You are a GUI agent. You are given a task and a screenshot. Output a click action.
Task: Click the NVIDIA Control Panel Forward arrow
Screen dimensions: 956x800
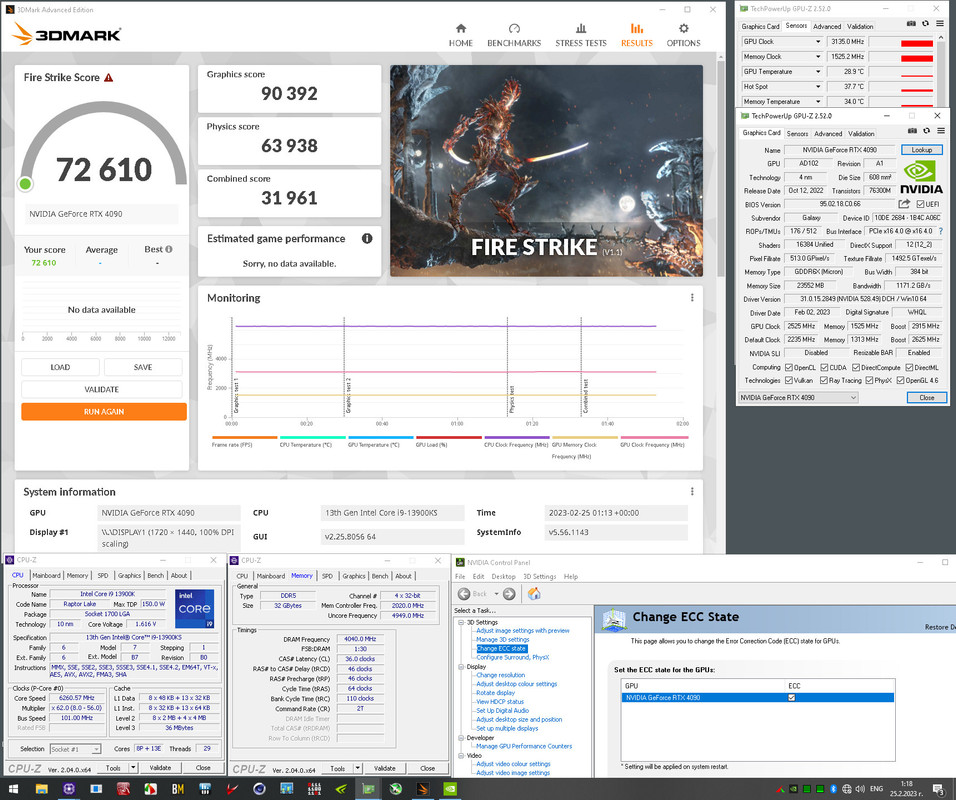click(509, 594)
